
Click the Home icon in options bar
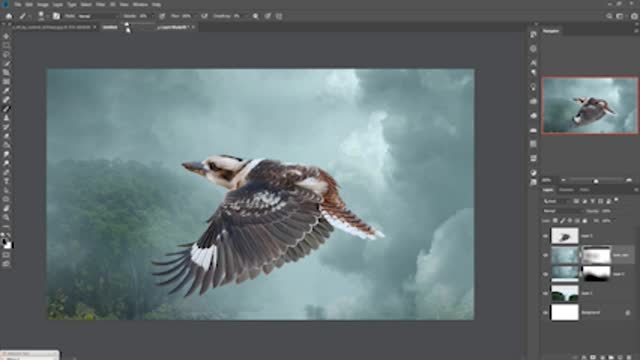point(9,16)
